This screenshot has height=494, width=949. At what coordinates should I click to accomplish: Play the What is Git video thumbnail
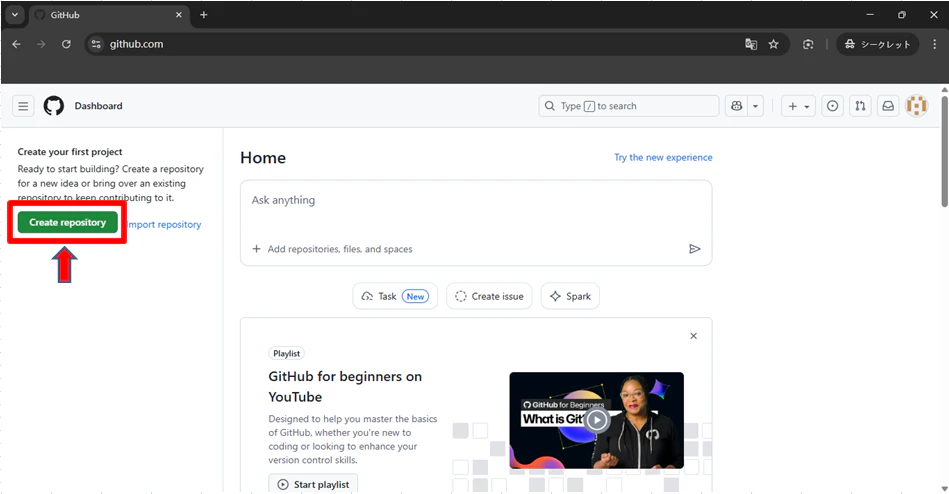pos(597,420)
